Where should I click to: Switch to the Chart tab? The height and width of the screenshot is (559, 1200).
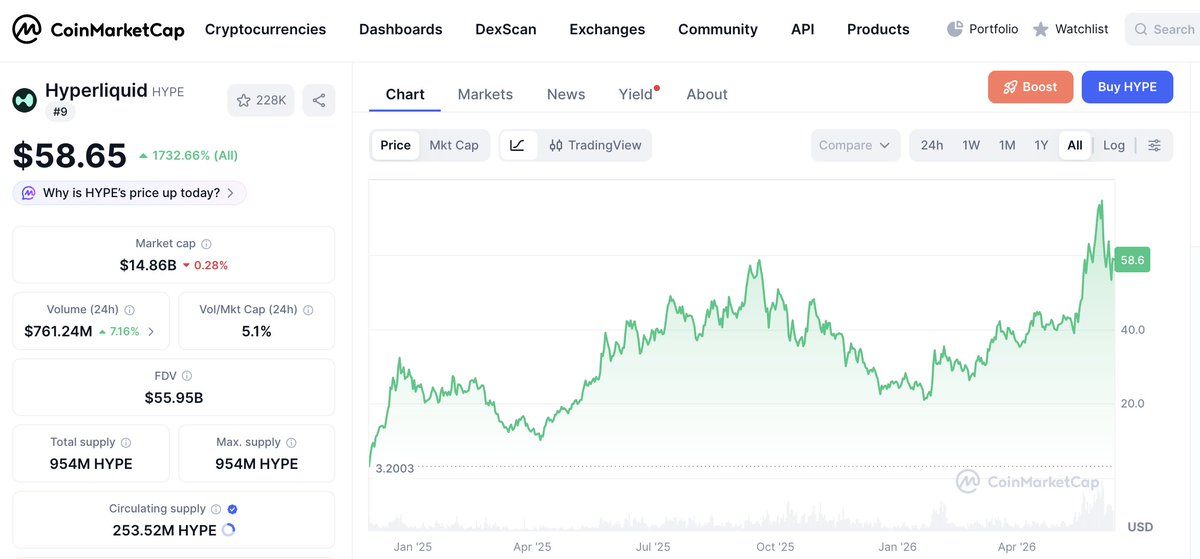[x=405, y=94]
